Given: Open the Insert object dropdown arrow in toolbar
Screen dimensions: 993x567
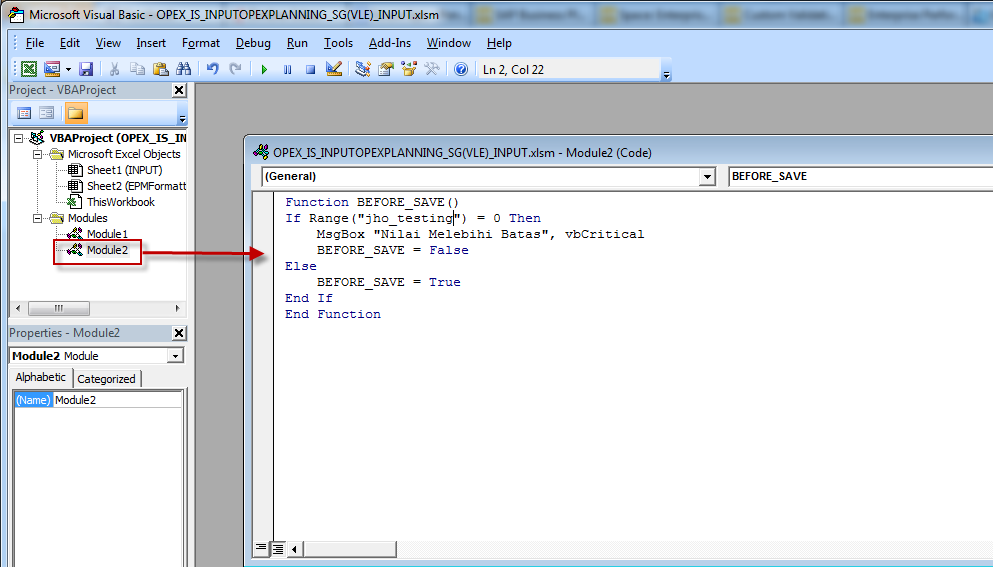Looking at the screenshot, I should [68, 69].
